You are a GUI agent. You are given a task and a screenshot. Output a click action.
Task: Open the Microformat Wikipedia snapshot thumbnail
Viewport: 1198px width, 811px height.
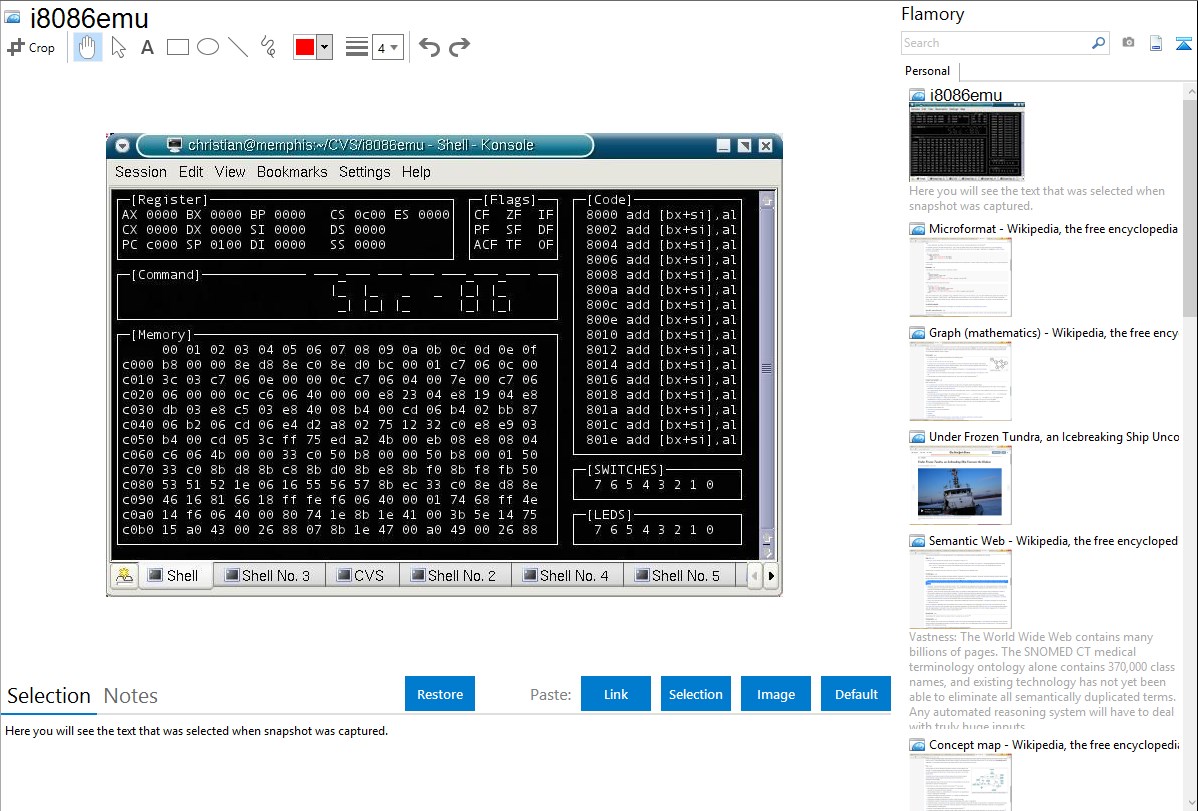point(960,277)
